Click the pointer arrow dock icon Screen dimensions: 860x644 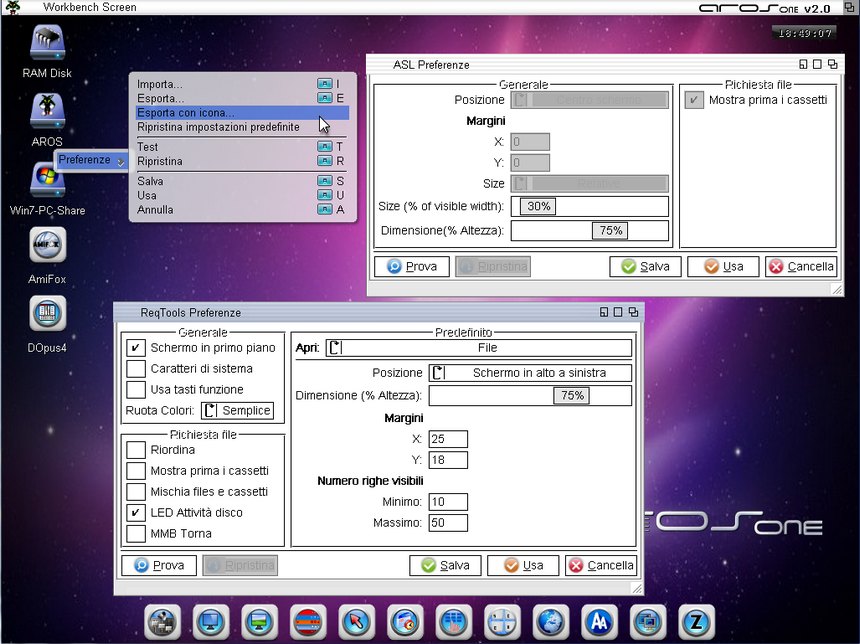[x=356, y=622]
